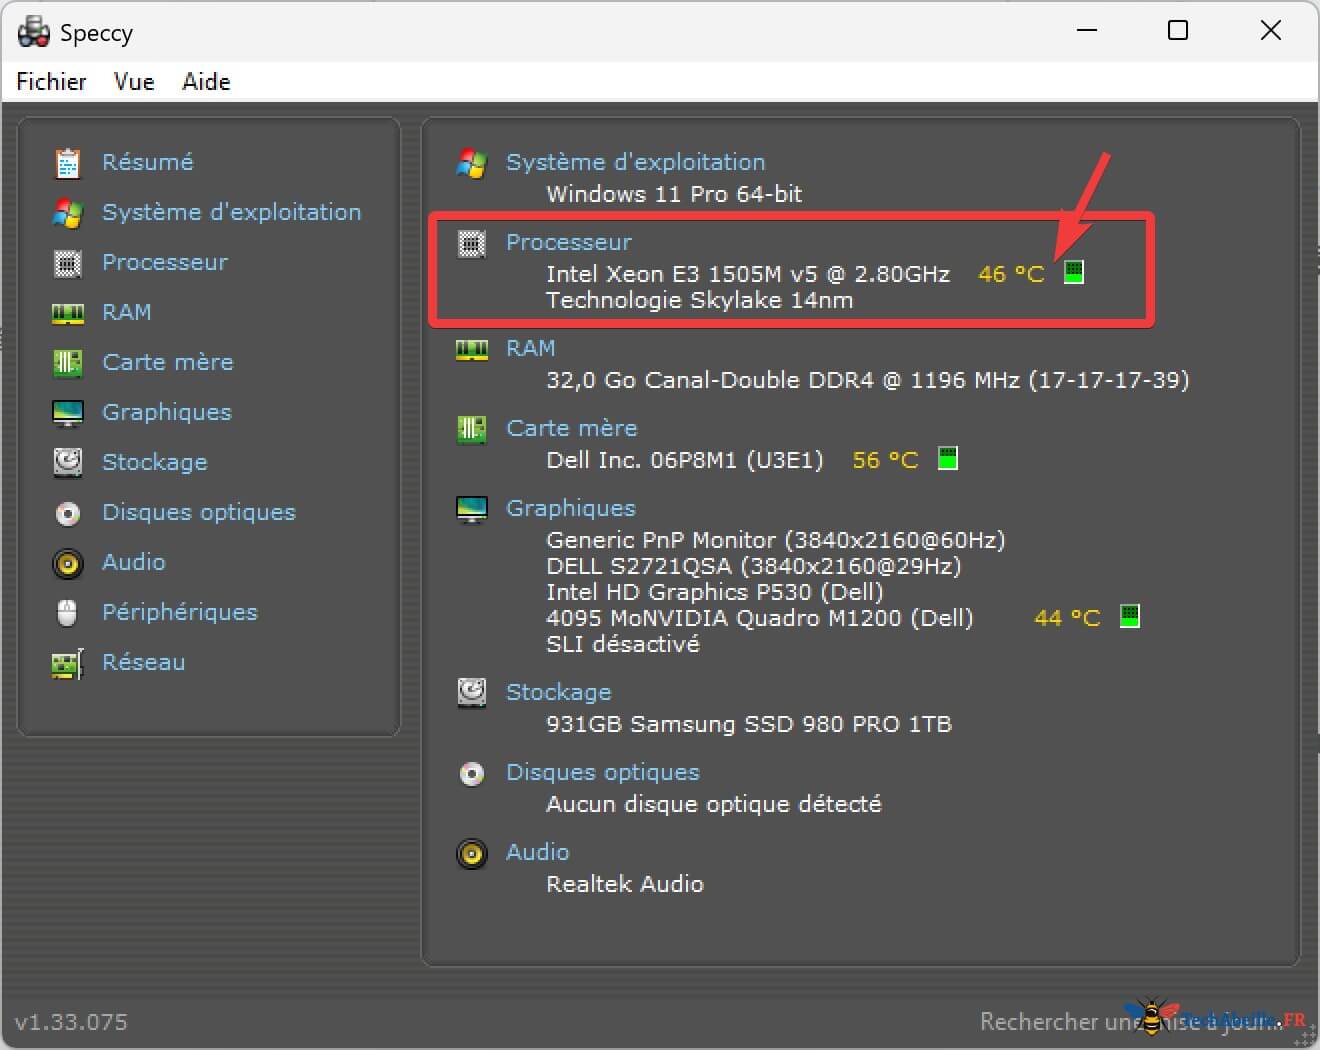This screenshot has height=1050, width=1320.
Task: Click the Stockage disk icon in summary
Action: tap(471, 693)
